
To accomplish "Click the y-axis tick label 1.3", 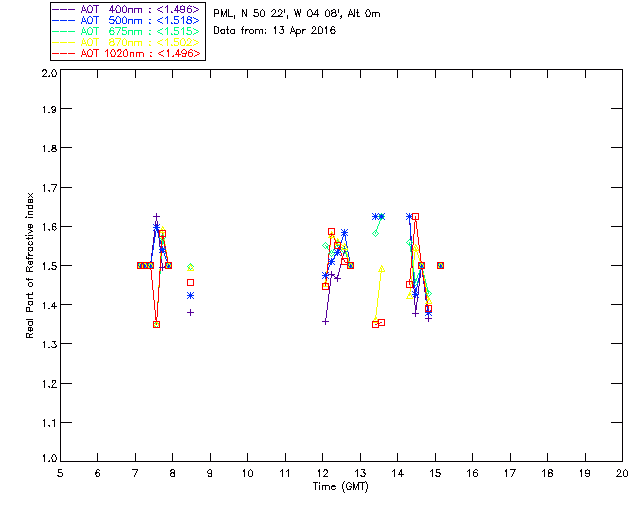I will pos(49,344).
